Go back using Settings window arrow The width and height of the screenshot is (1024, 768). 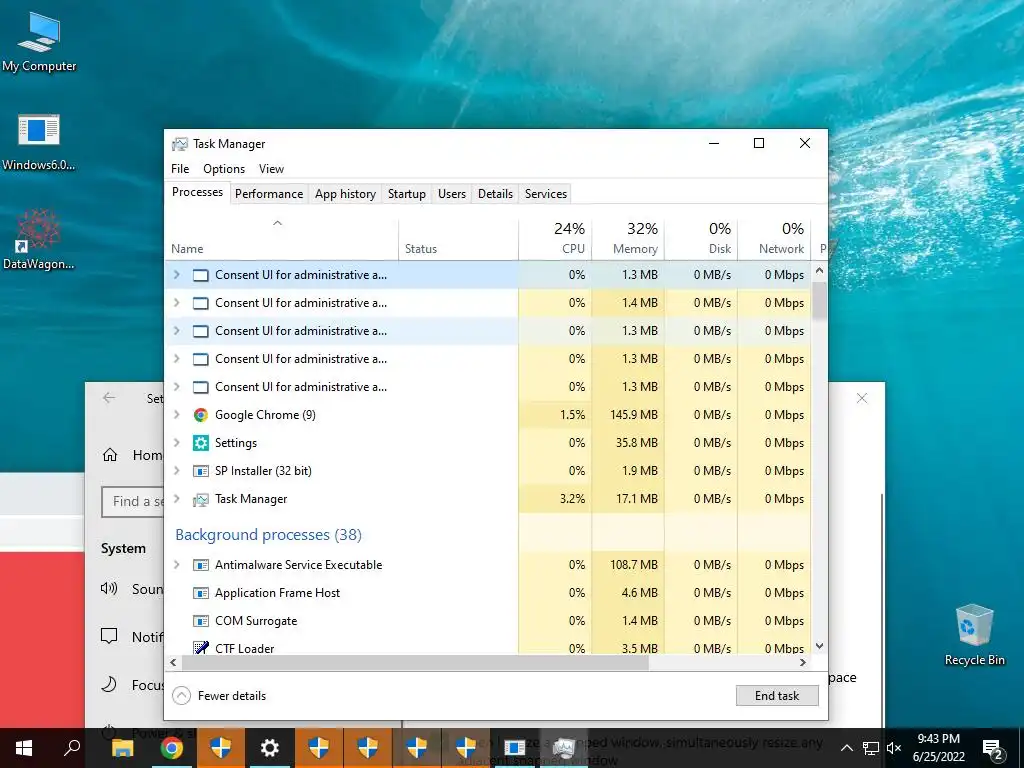pos(109,398)
